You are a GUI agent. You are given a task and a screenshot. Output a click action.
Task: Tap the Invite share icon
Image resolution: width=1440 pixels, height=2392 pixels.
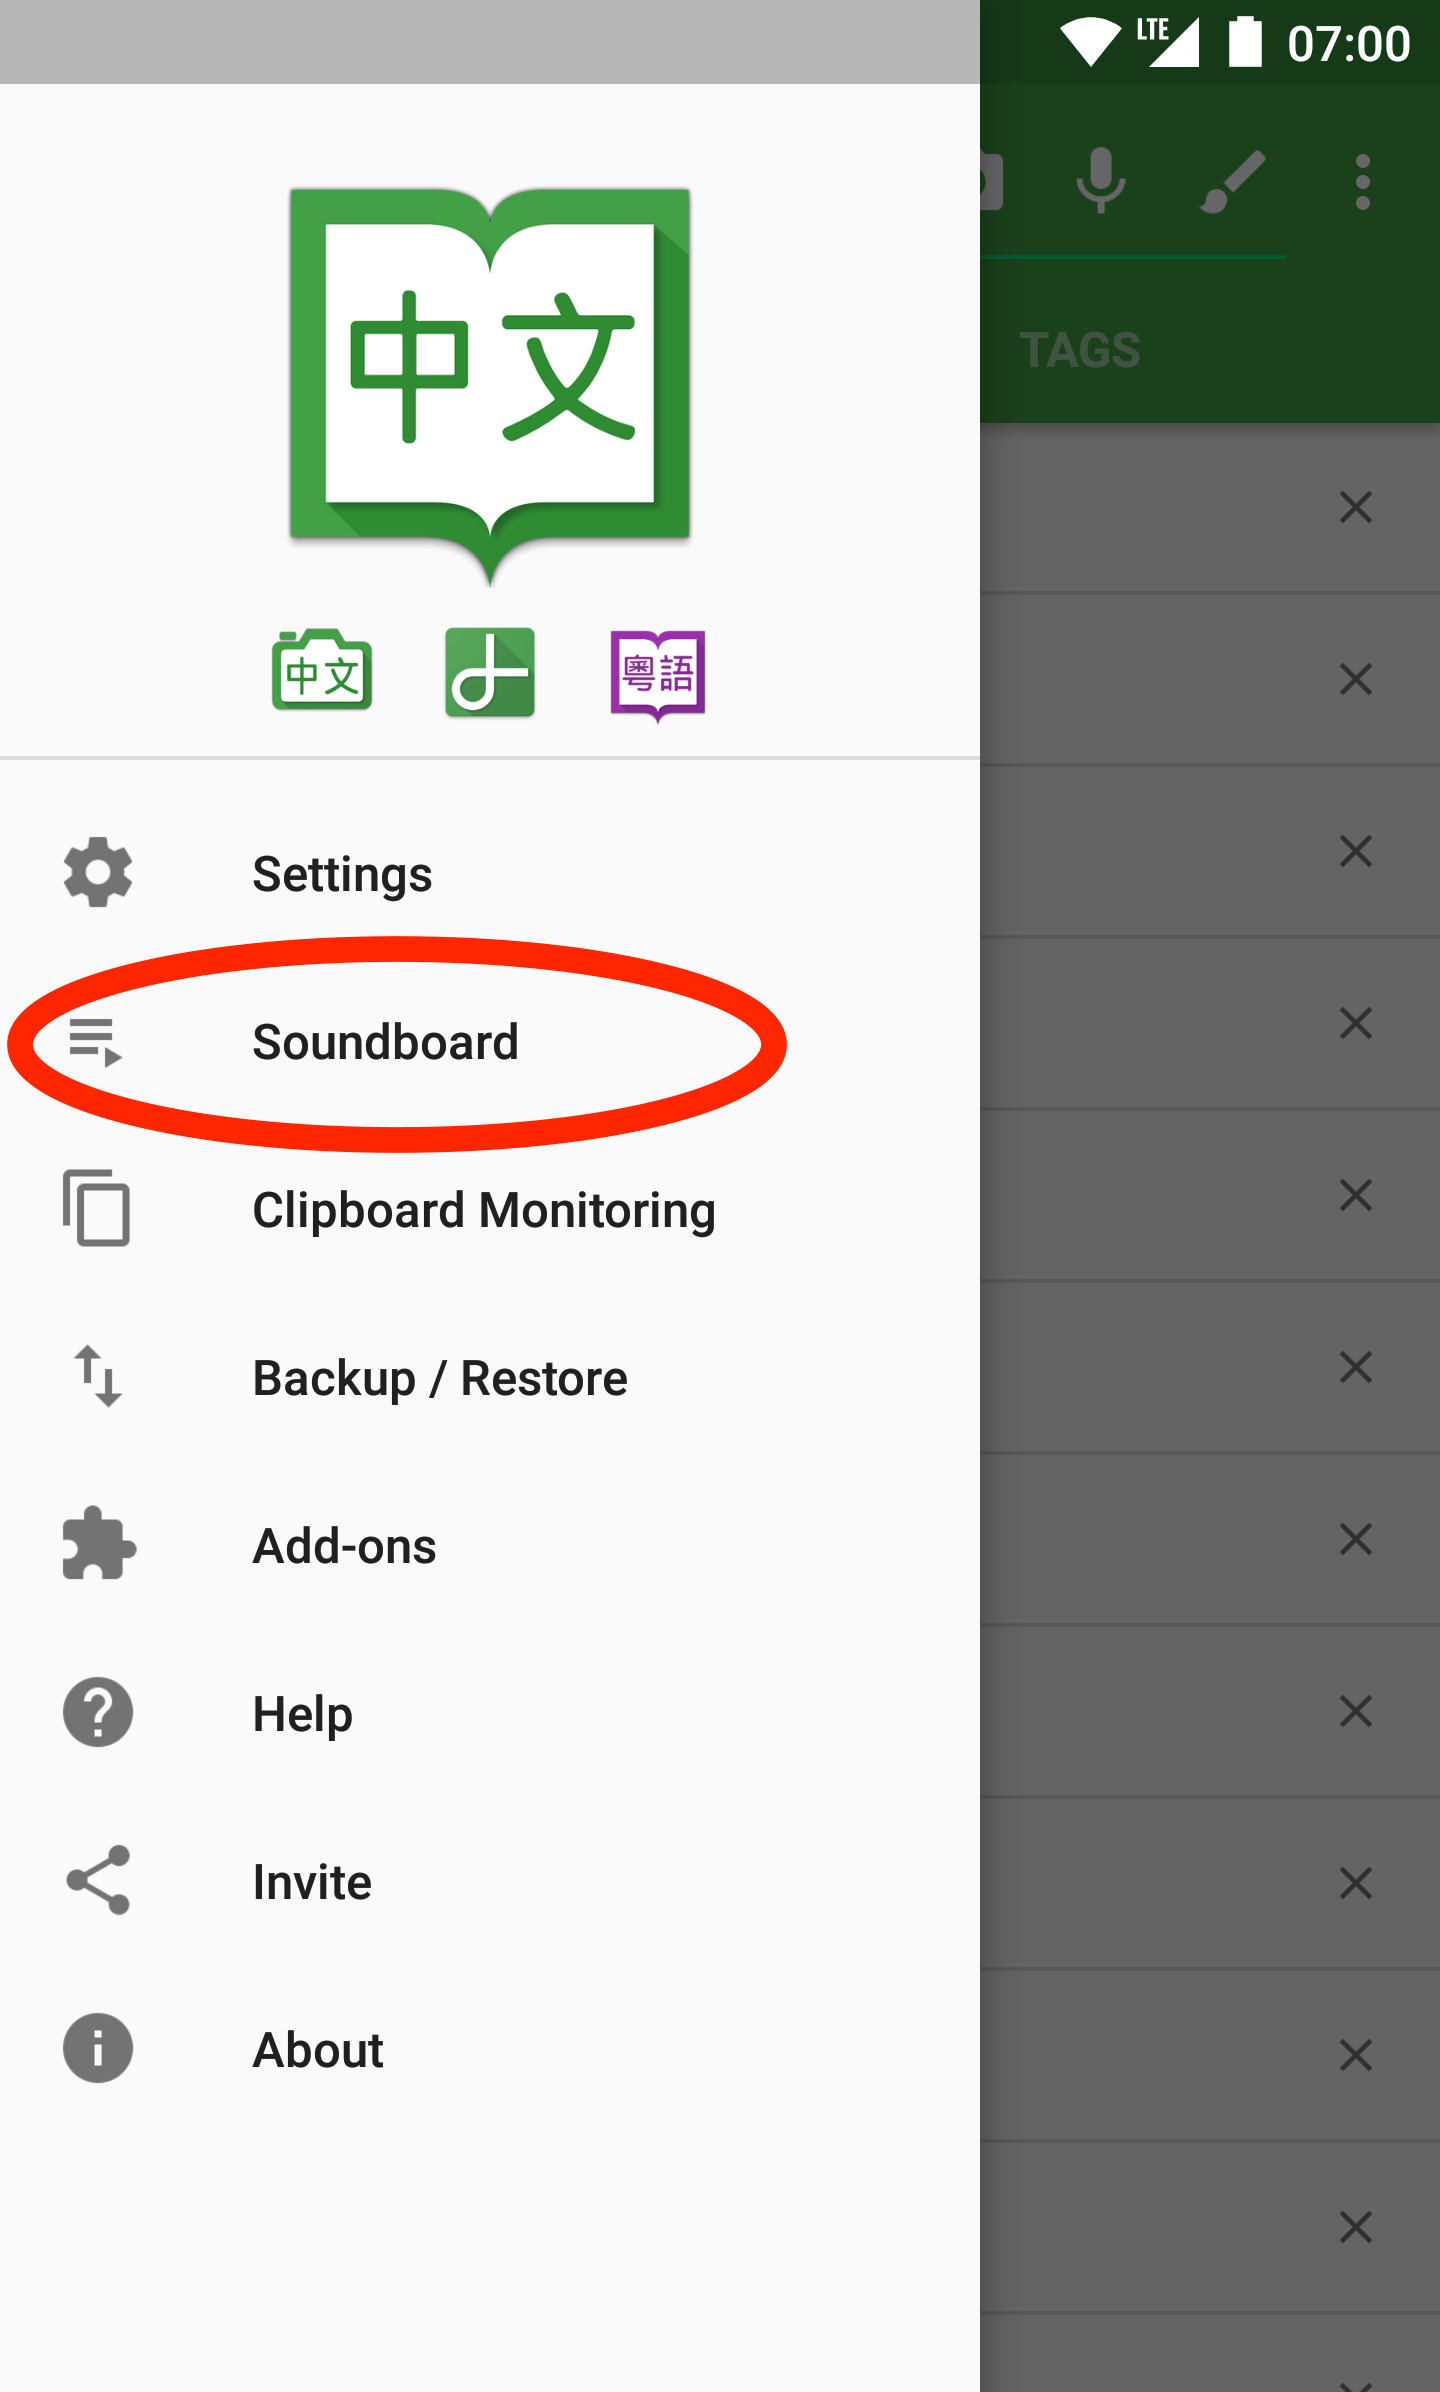(x=98, y=1881)
